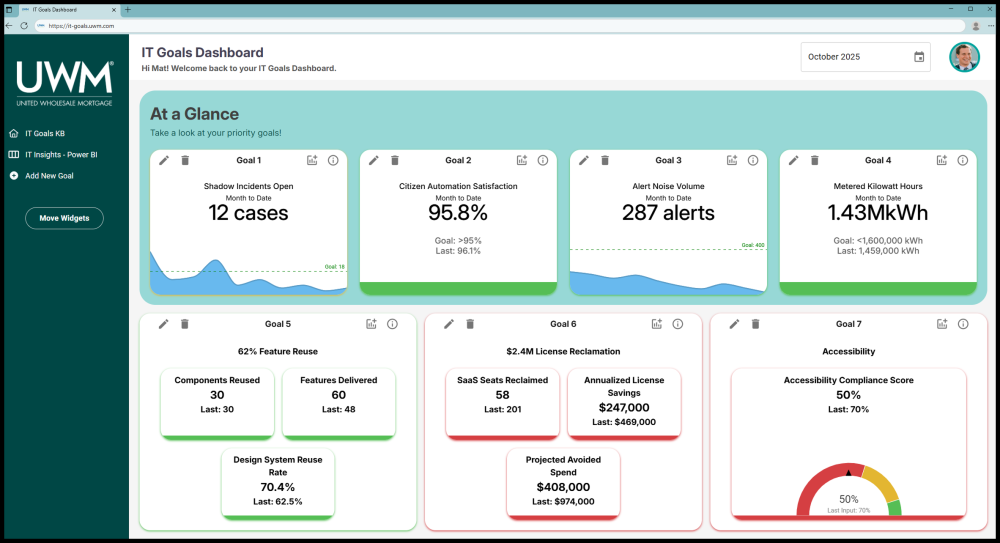This screenshot has width=1000, height=543.
Task: Click 'Goal: <1,600,000 kWh' text
Action: click(x=878, y=241)
